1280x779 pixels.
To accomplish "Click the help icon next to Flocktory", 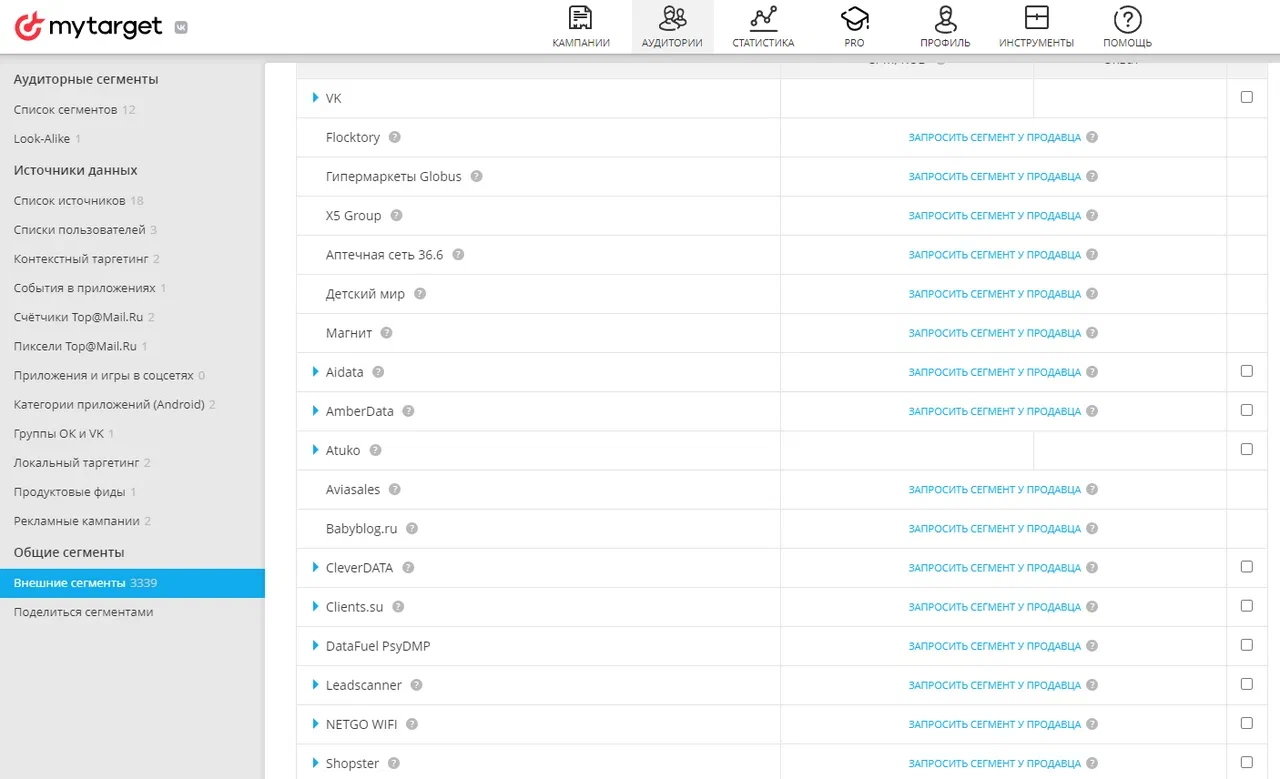I will (395, 138).
